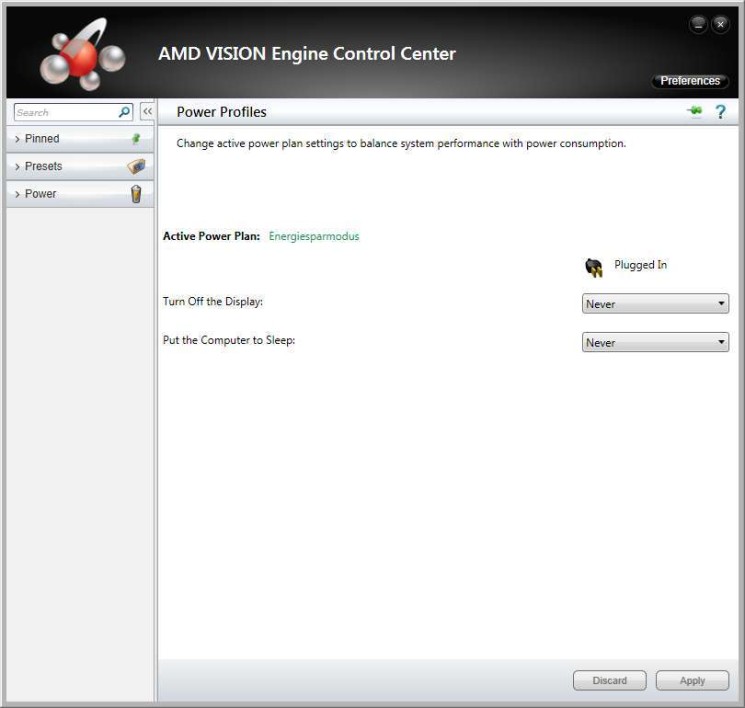This screenshot has height=708, width=745.
Task: Close the Control Center window
Action: (720, 24)
